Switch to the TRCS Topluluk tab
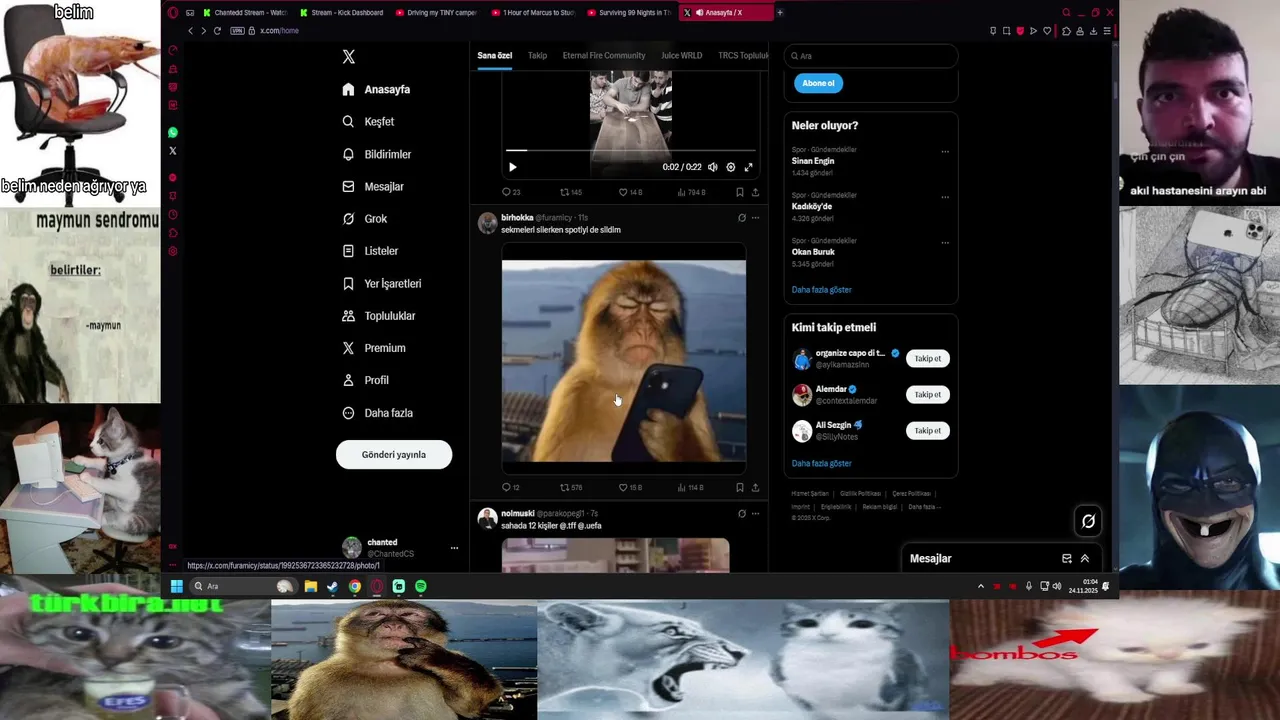Image resolution: width=1280 pixels, height=720 pixels. [x=743, y=56]
